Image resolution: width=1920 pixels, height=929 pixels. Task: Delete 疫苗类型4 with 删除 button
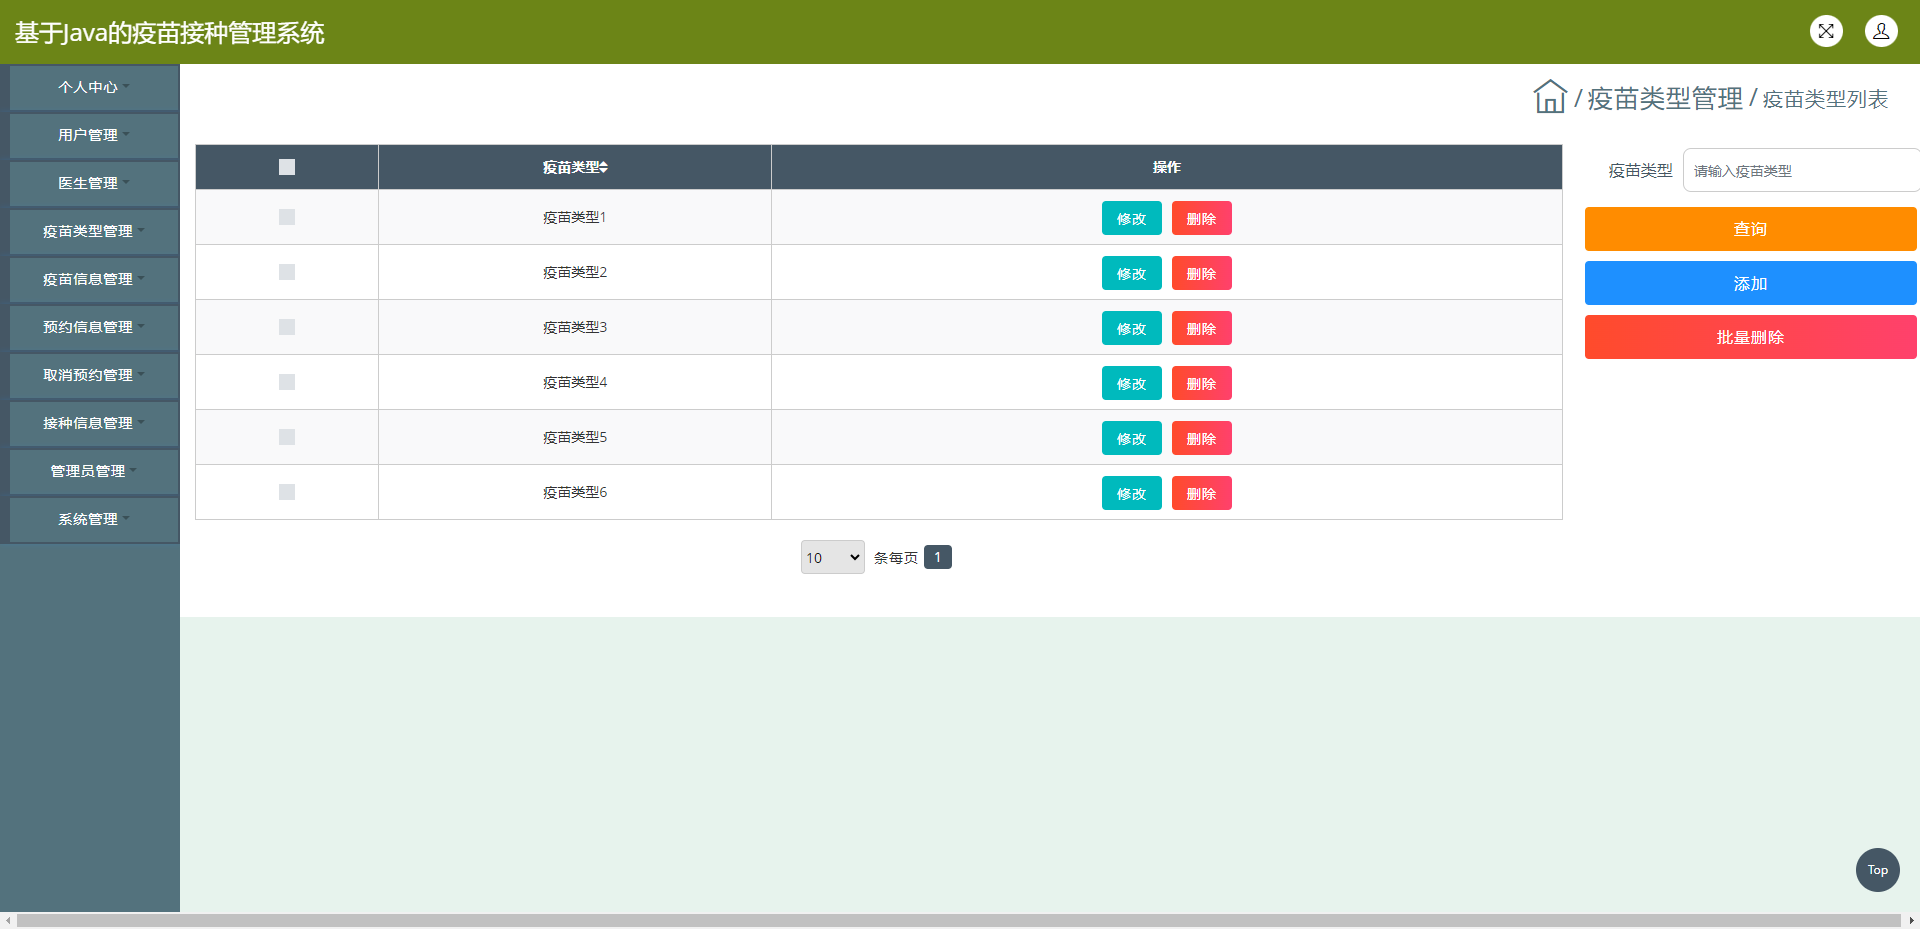1201,383
